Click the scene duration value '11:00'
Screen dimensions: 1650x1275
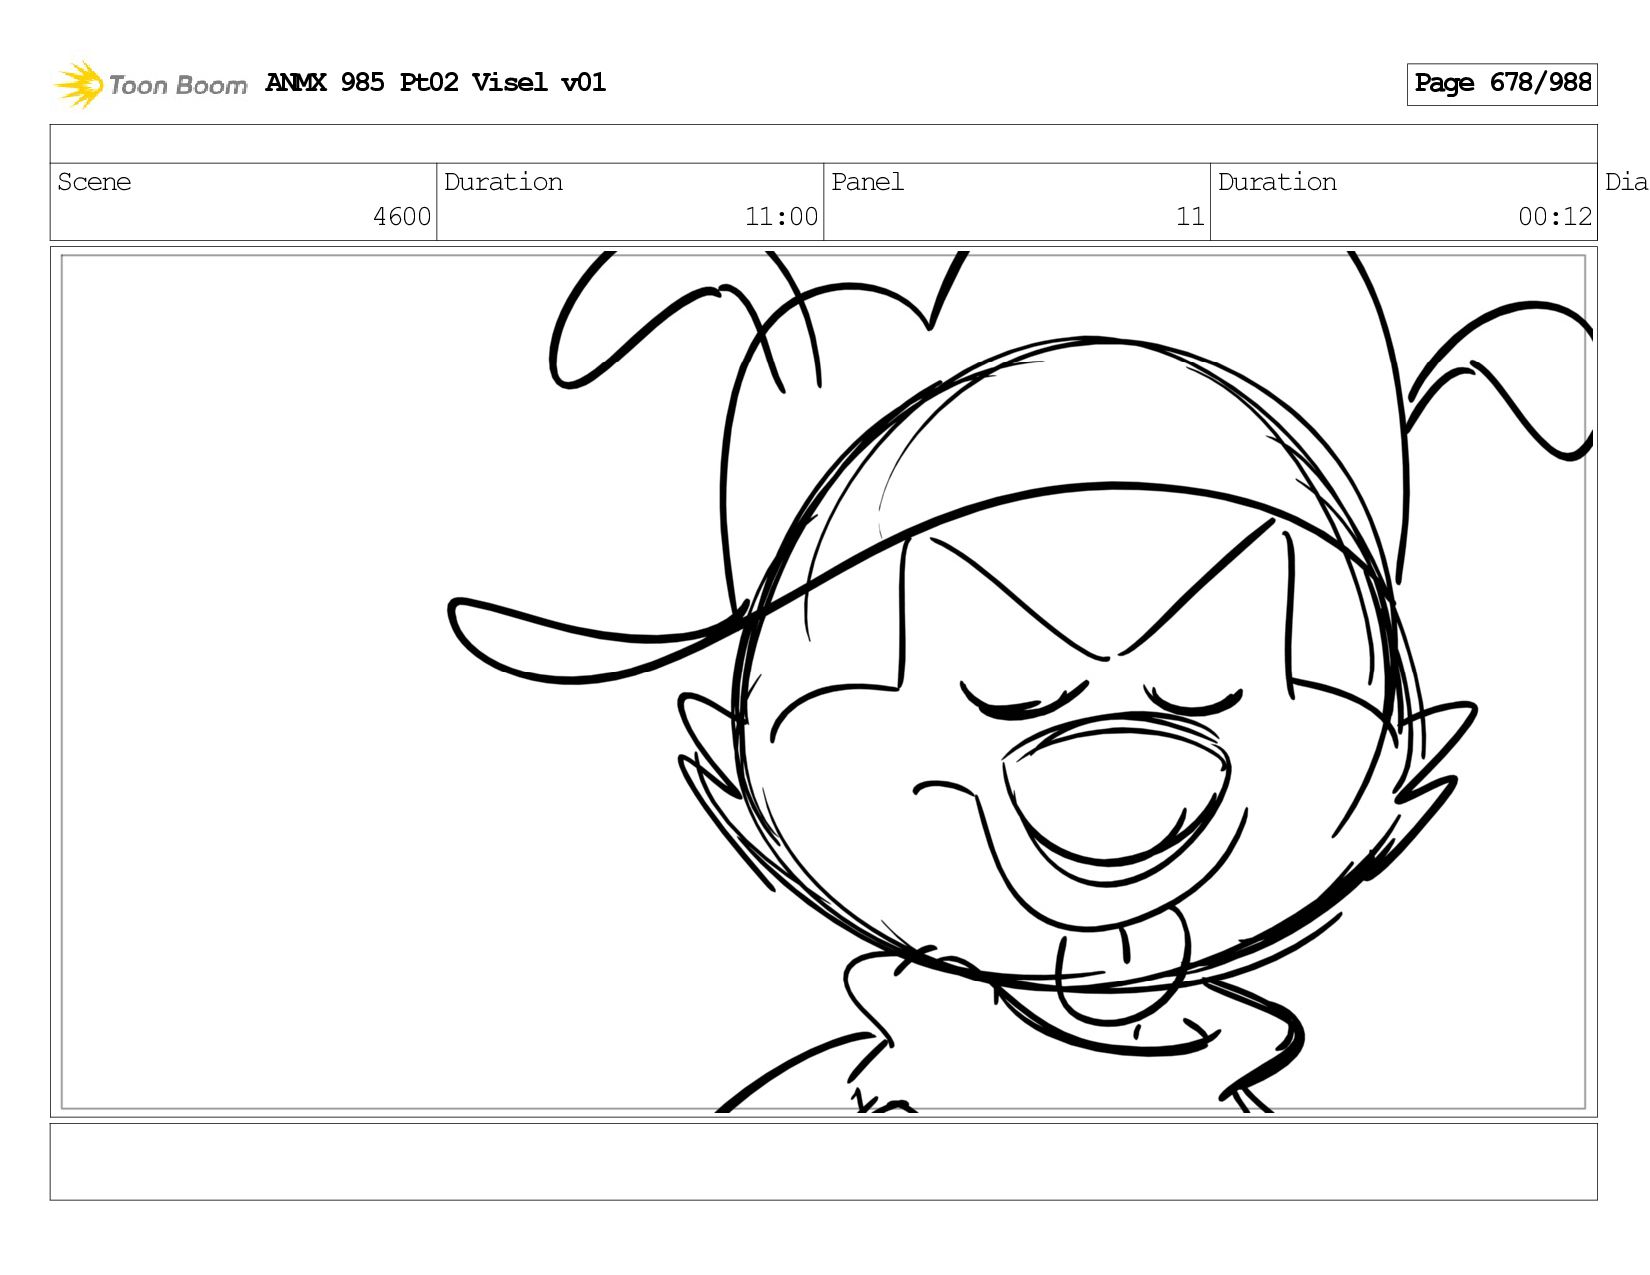pos(781,217)
